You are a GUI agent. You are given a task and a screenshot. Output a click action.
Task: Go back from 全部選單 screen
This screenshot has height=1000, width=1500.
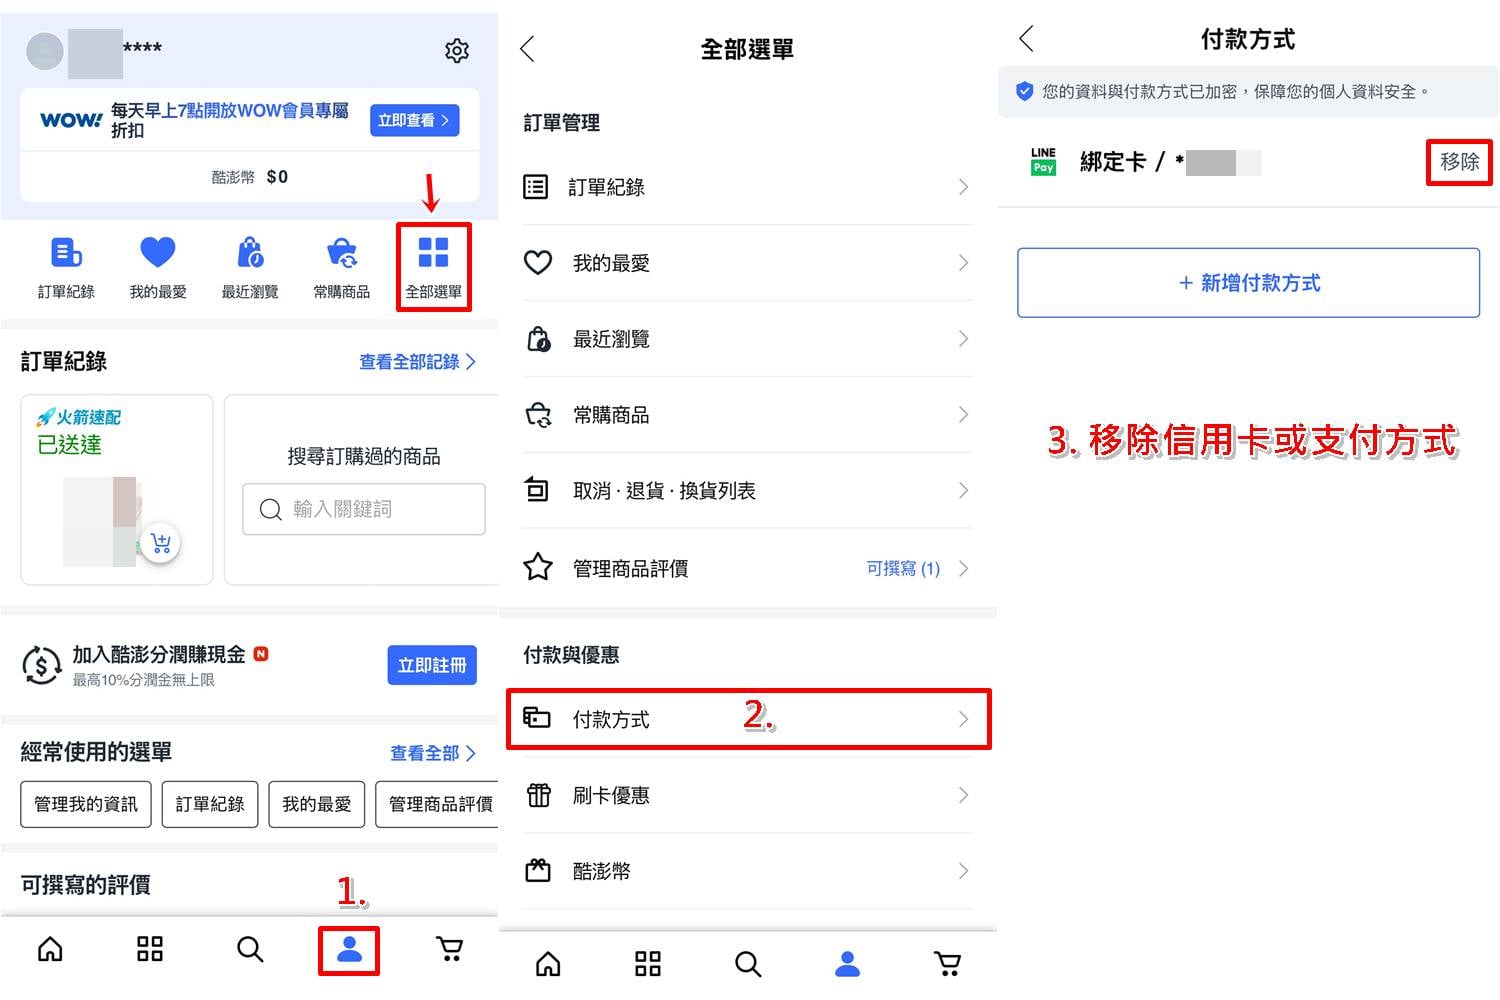click(528, 49)
